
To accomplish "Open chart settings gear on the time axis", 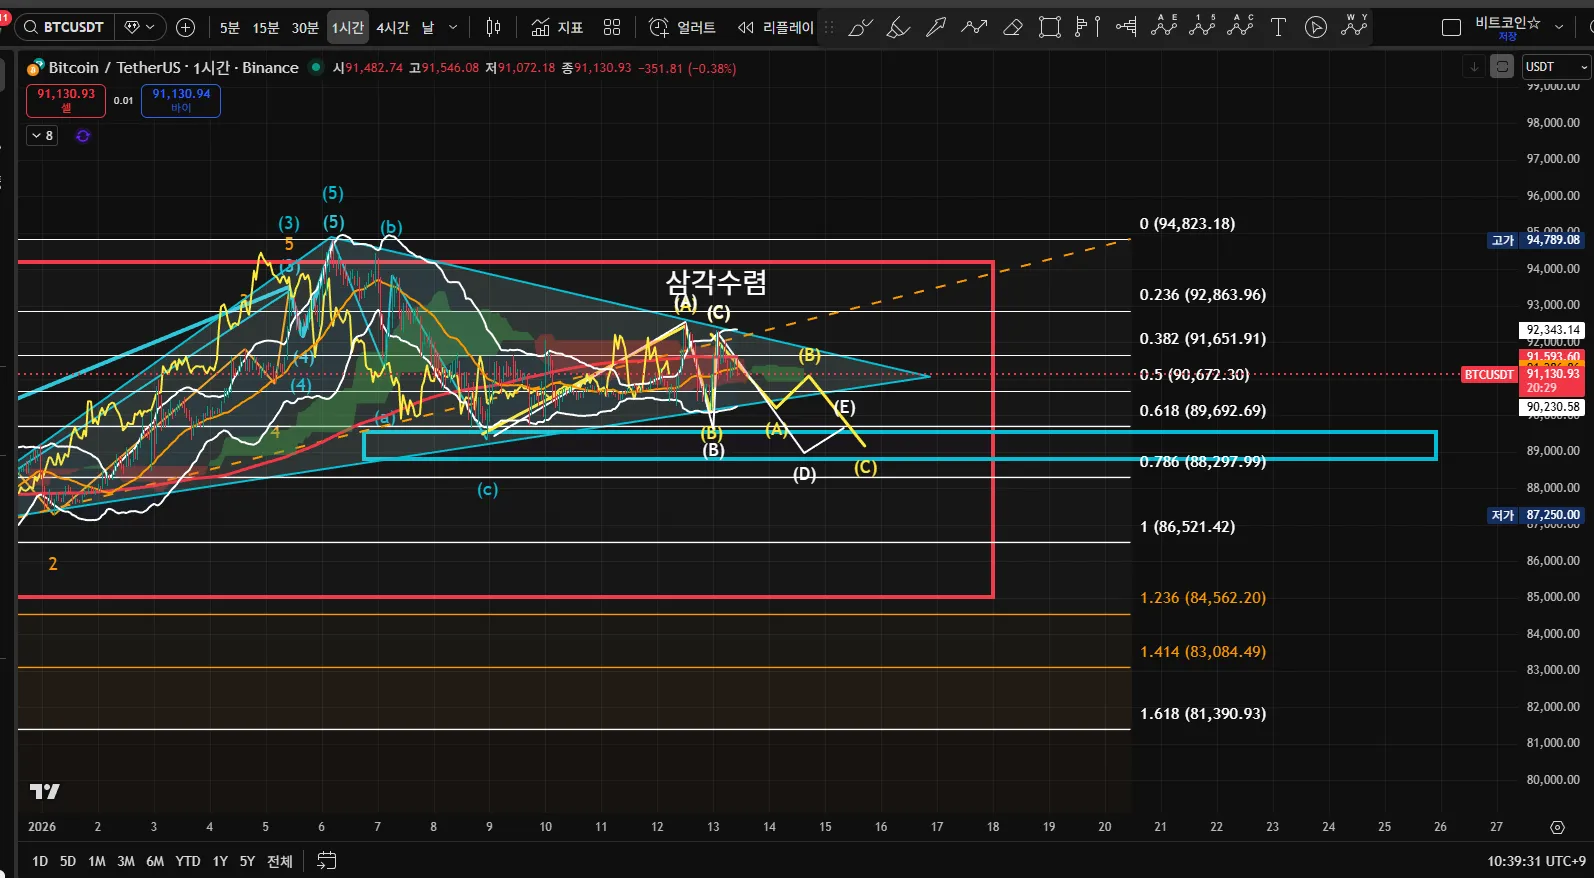I will (1557, 827).
